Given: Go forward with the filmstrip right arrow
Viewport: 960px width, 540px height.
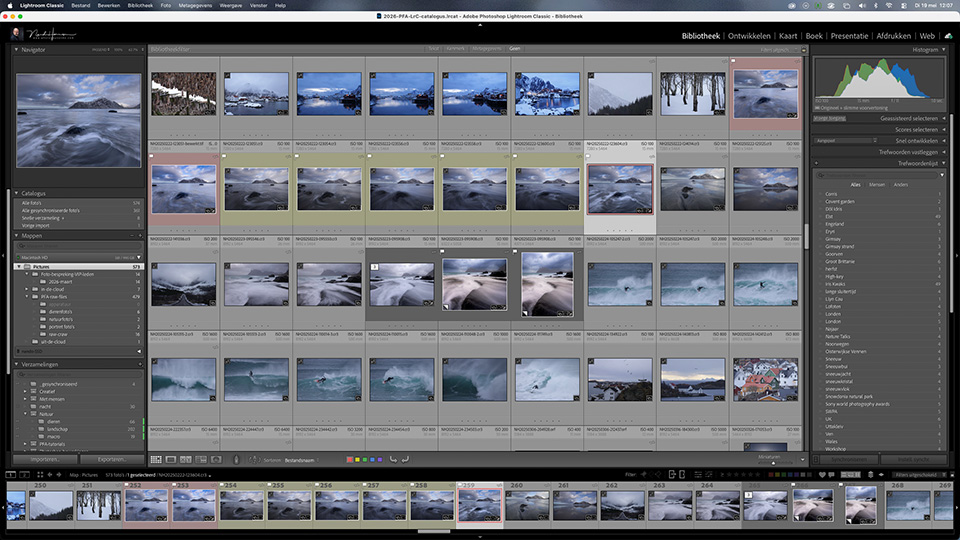Looking at the screenshot, I should (x=59, y=474).
